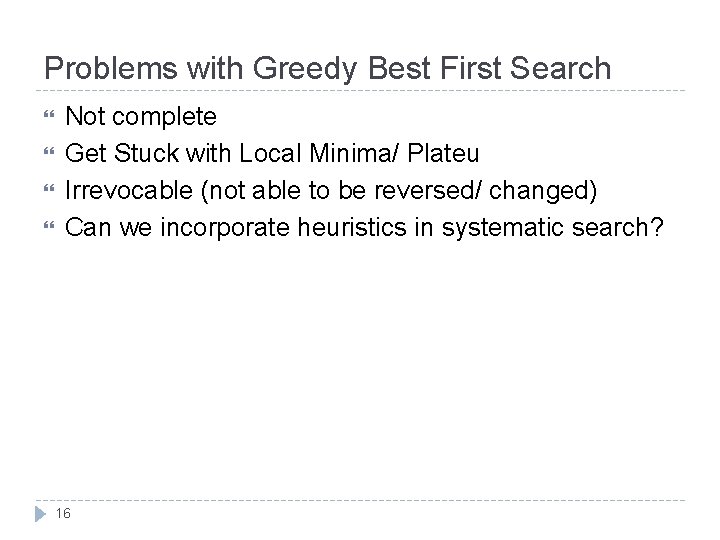This screenshot has height=540, width=720.
Task: Click the dashed divider line under the title
Action: pyautogui.click(x=360, y=90)
